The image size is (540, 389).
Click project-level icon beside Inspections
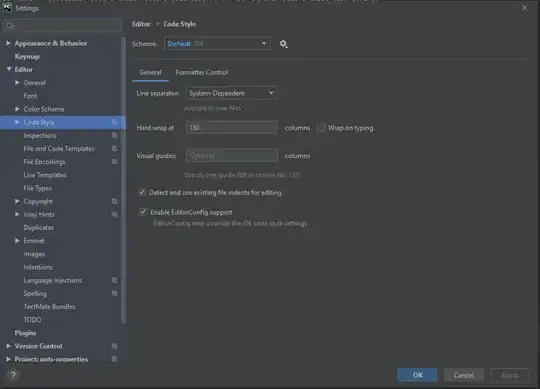(x=114, y=136)
